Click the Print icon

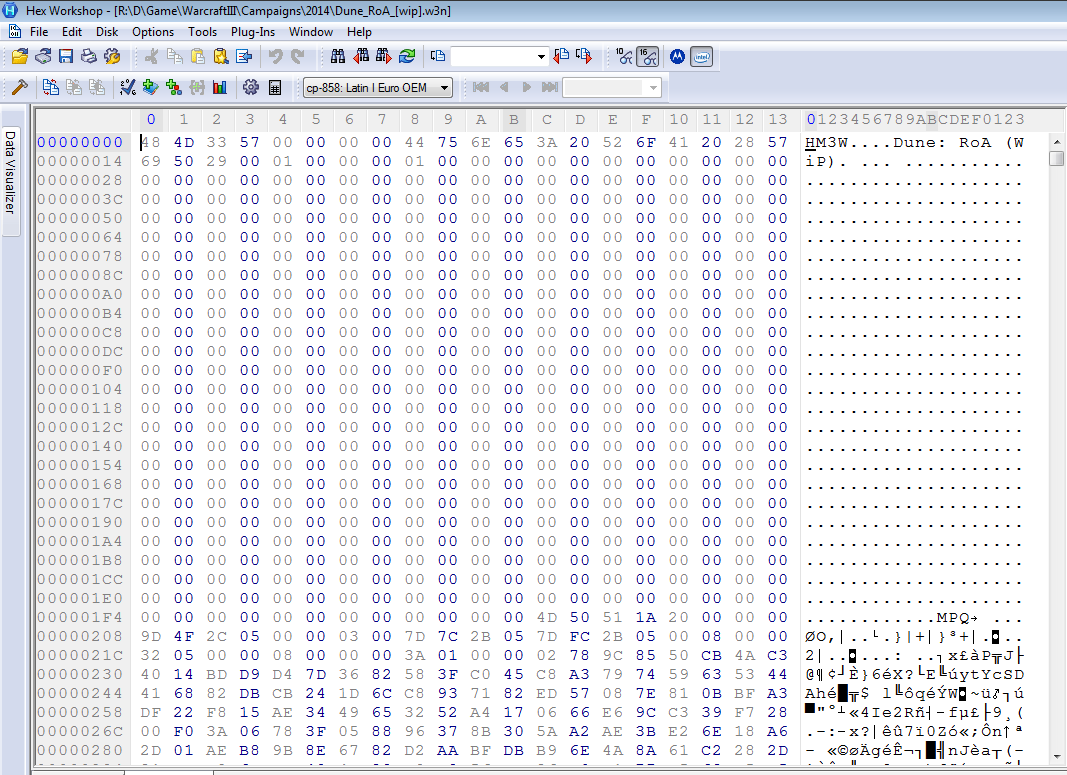[x=88, y=56]
